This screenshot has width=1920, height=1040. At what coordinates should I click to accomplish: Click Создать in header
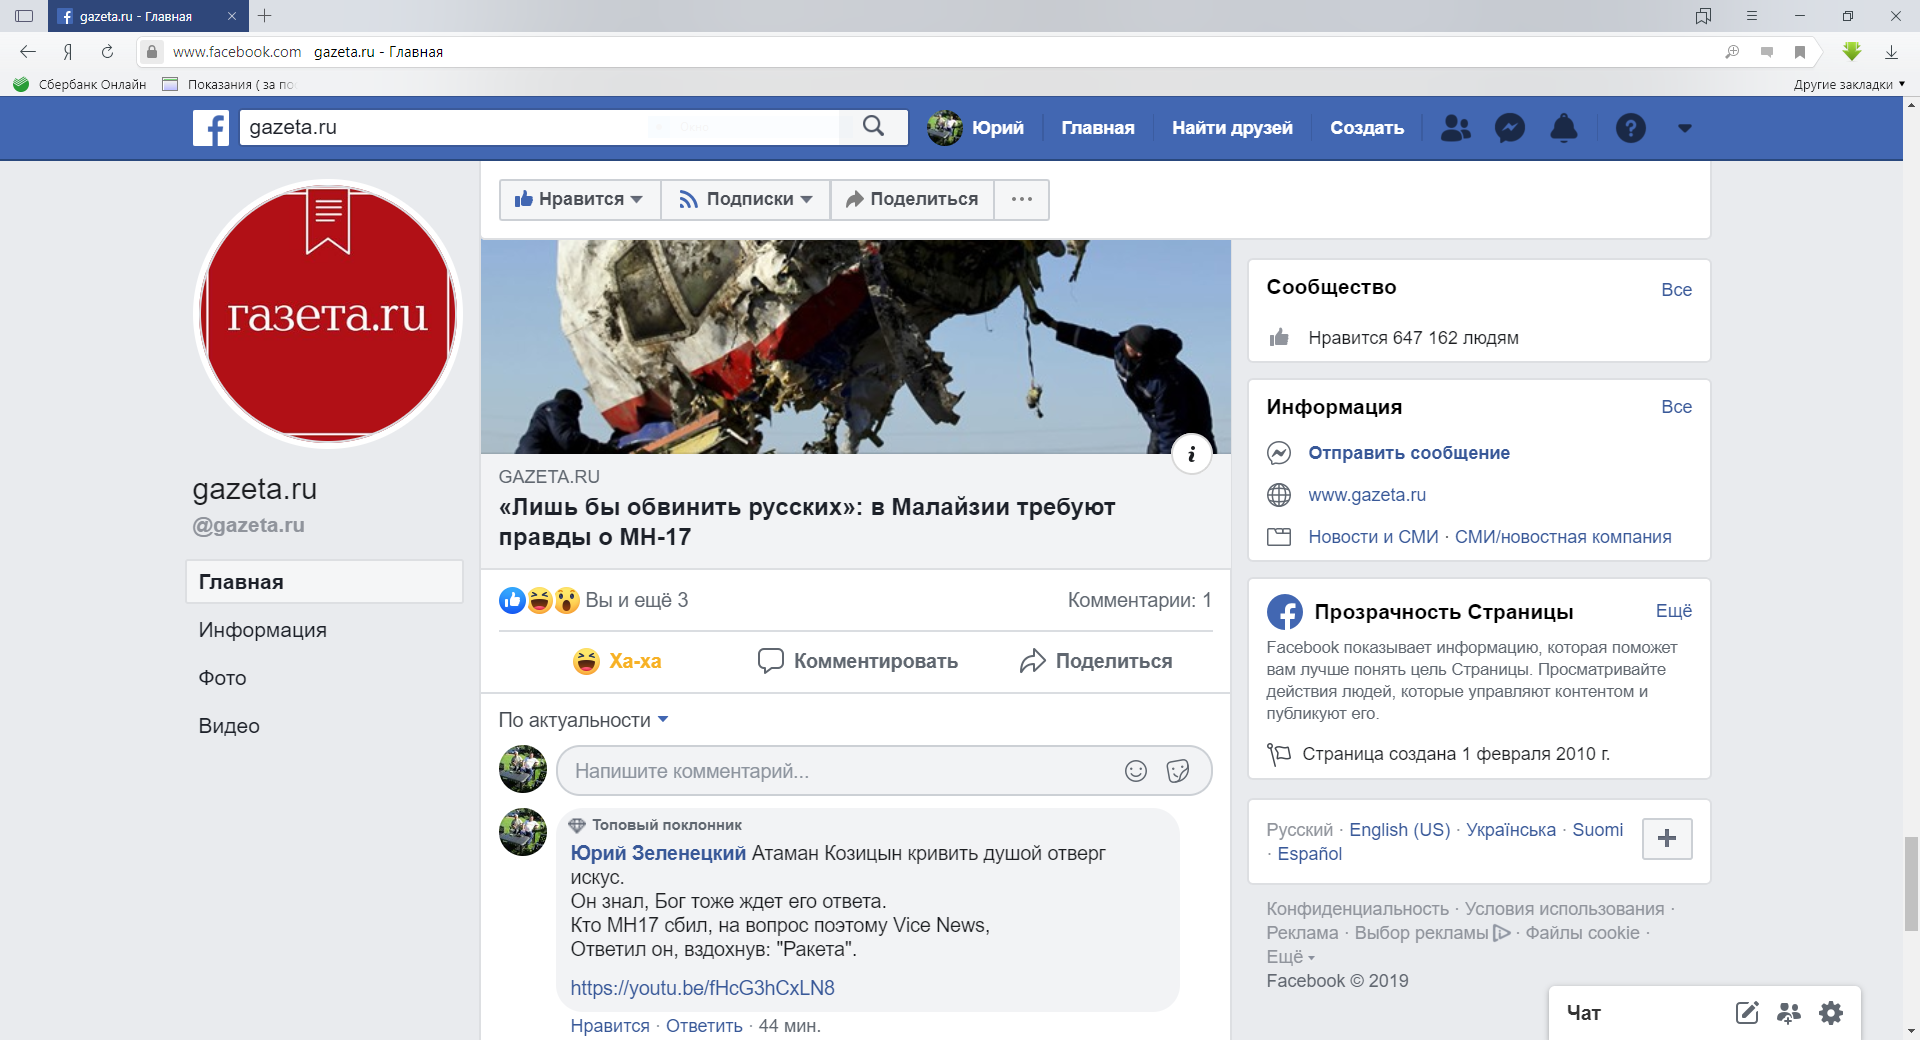[x=1367, y=128]
